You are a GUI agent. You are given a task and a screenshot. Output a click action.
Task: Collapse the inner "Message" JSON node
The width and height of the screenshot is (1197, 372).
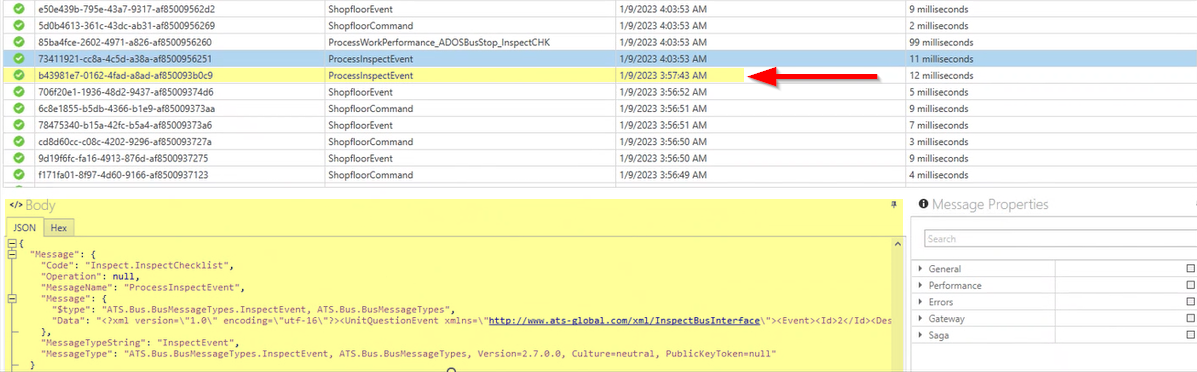[11, 299]
